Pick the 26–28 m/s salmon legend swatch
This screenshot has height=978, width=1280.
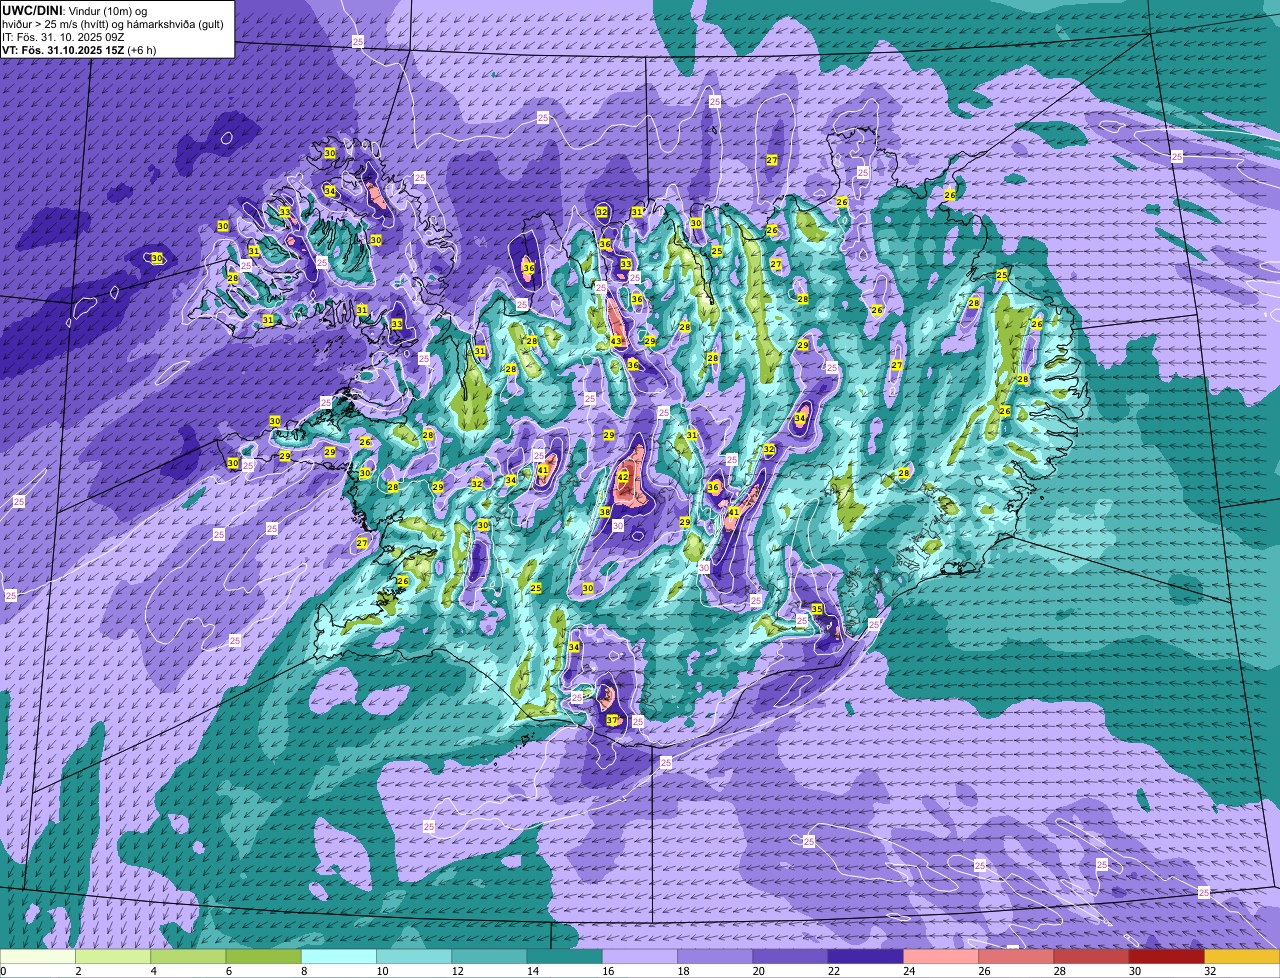coord(1016,957)
